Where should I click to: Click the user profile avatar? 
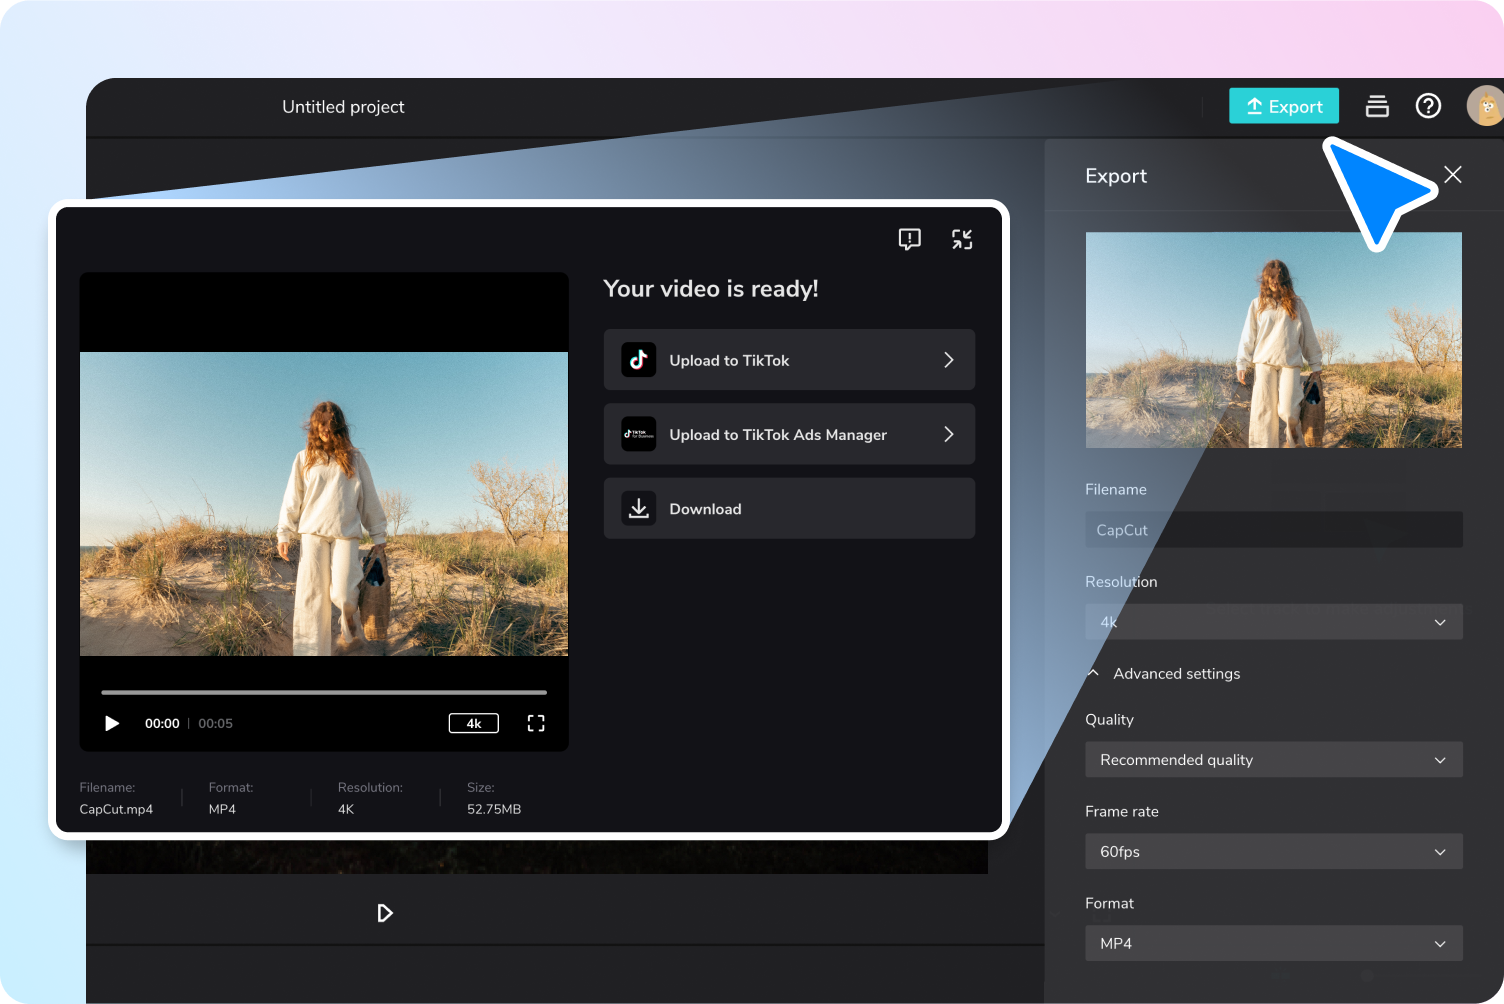coord(1485,106)
